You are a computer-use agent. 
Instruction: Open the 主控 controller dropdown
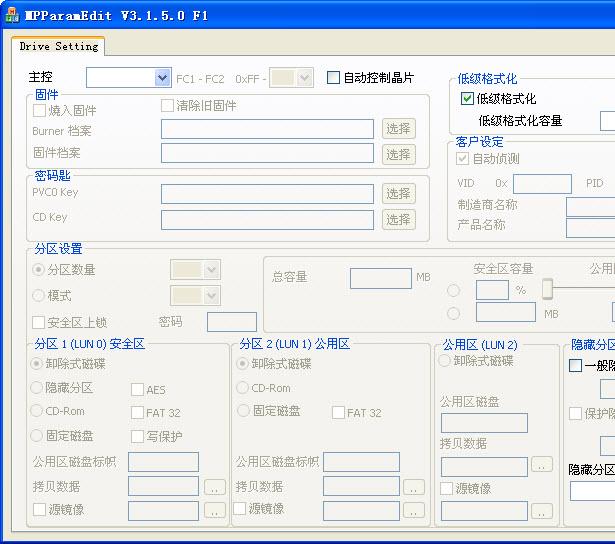(162, 78)
